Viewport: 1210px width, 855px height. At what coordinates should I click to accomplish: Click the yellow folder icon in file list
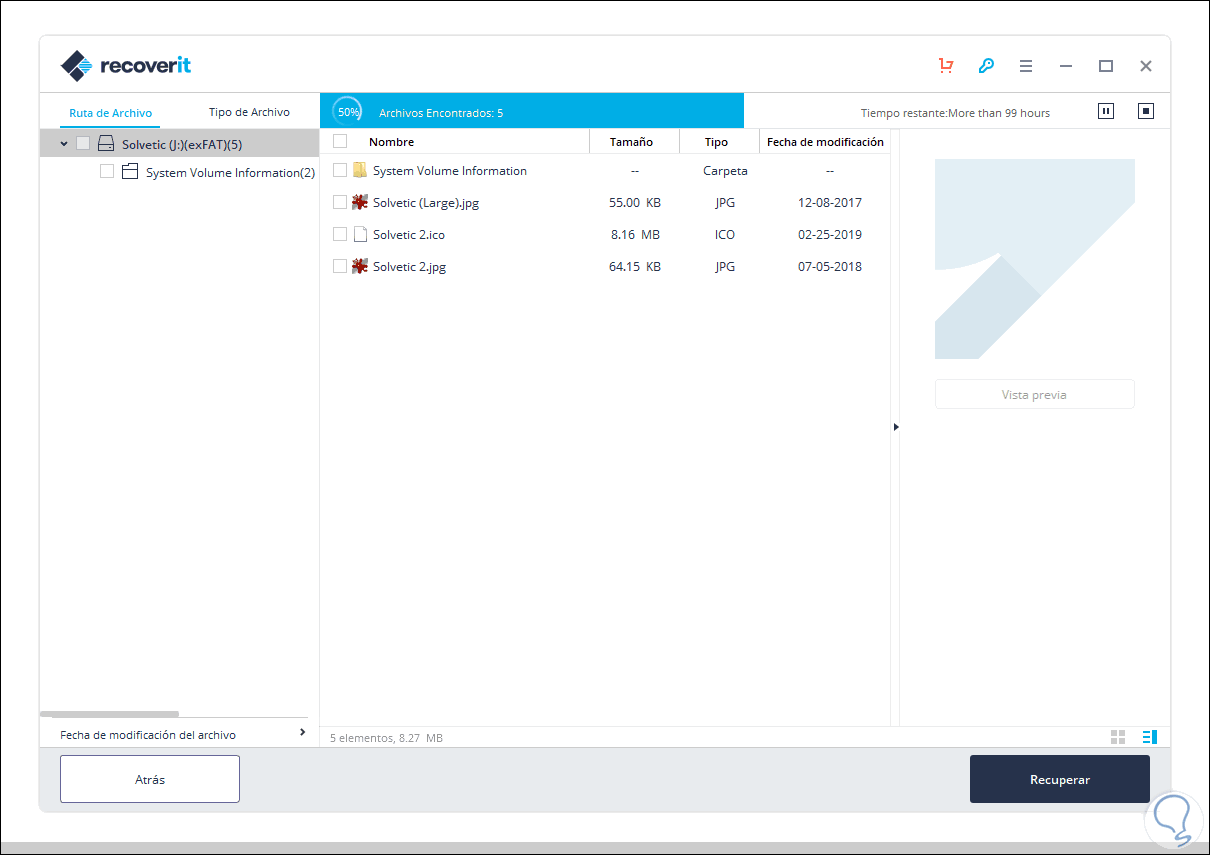tap(360, 170)
